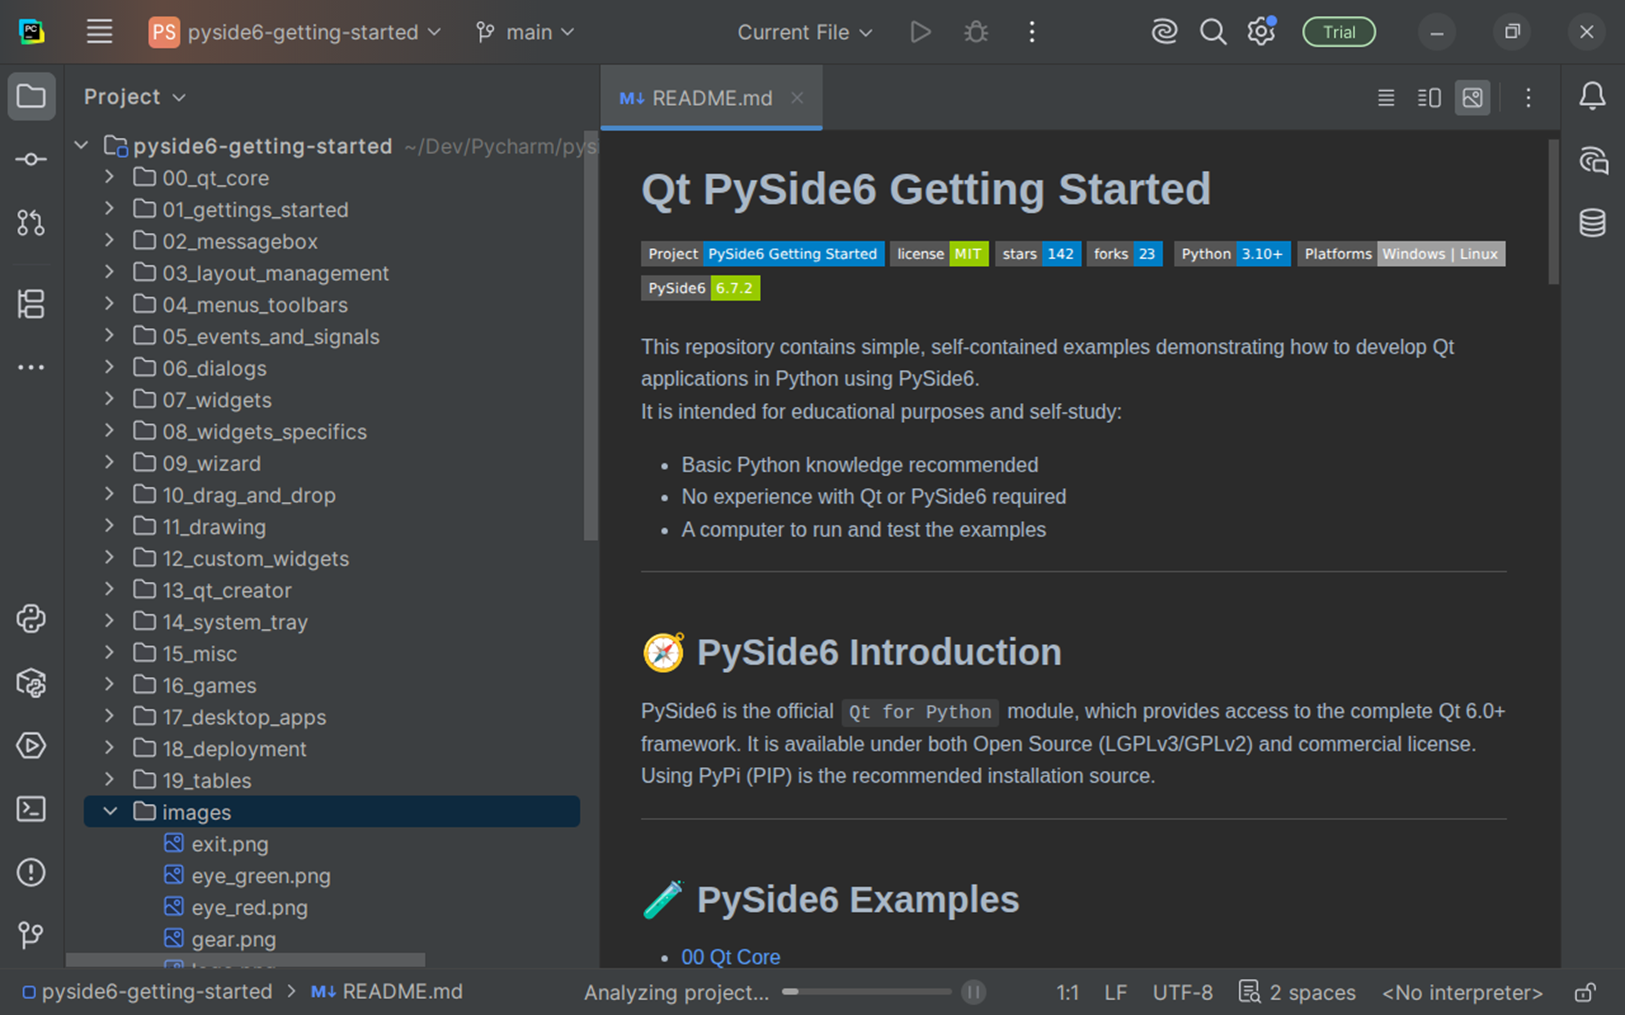Select gear.png file
The width and height of the screenshot is (1625, 1015).
(x=233, y=940)
